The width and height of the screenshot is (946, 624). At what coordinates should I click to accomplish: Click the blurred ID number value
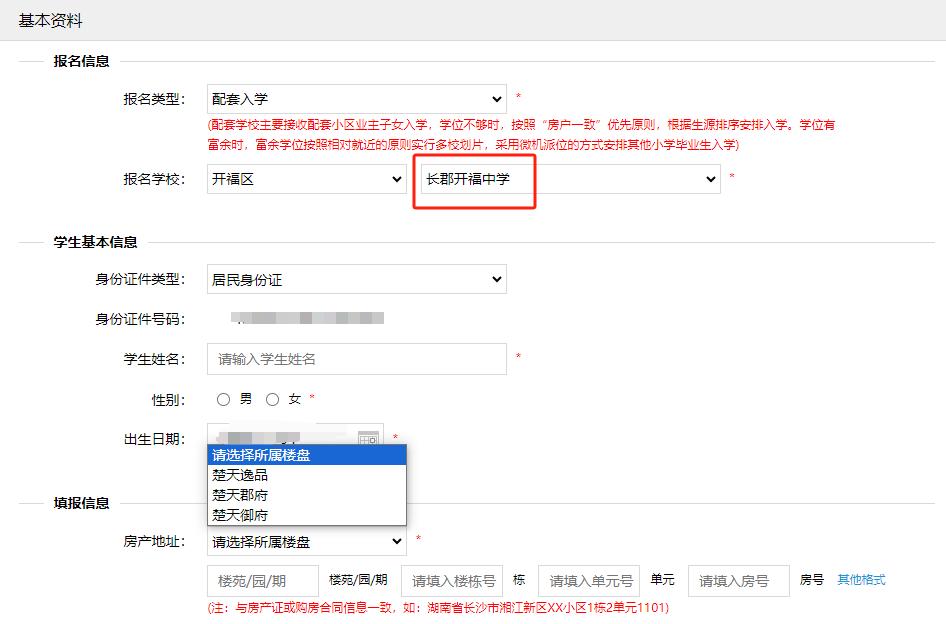coord(306,319)
